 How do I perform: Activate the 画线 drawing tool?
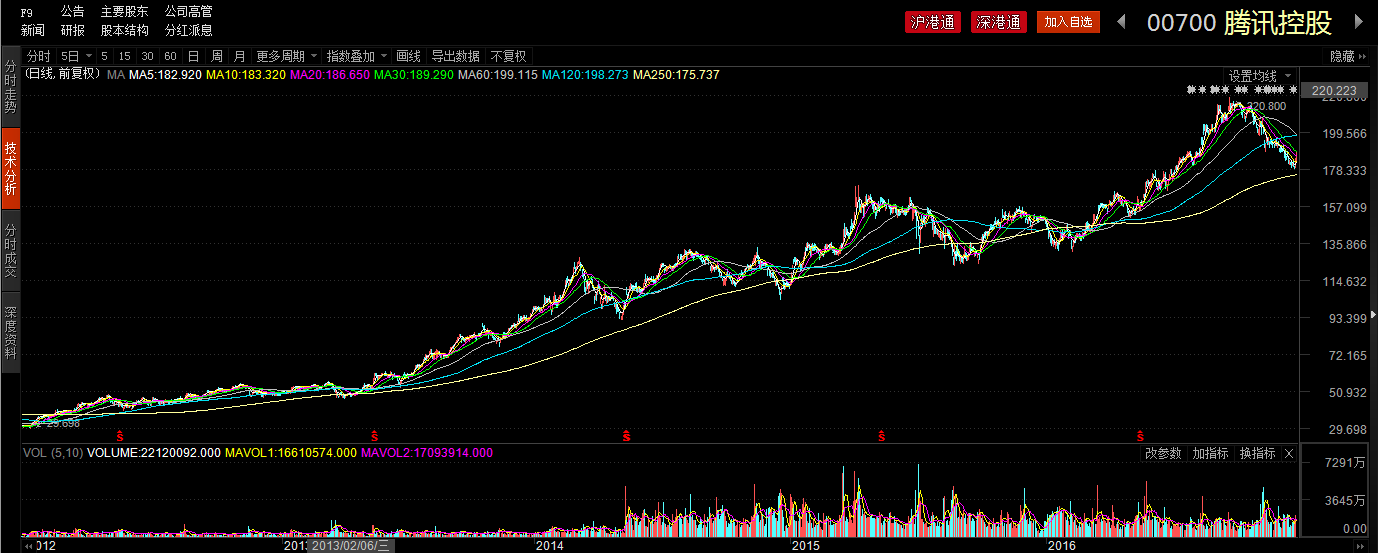click(408, 56)
